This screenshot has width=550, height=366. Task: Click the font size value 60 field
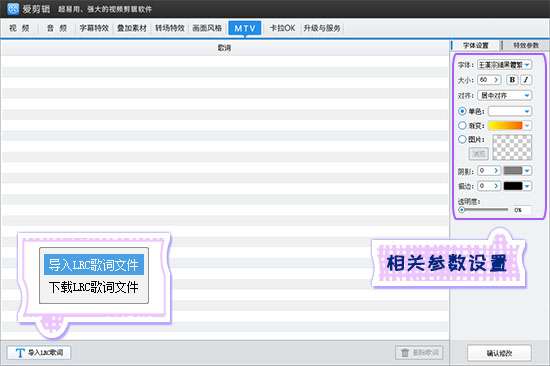pos(485,80)
